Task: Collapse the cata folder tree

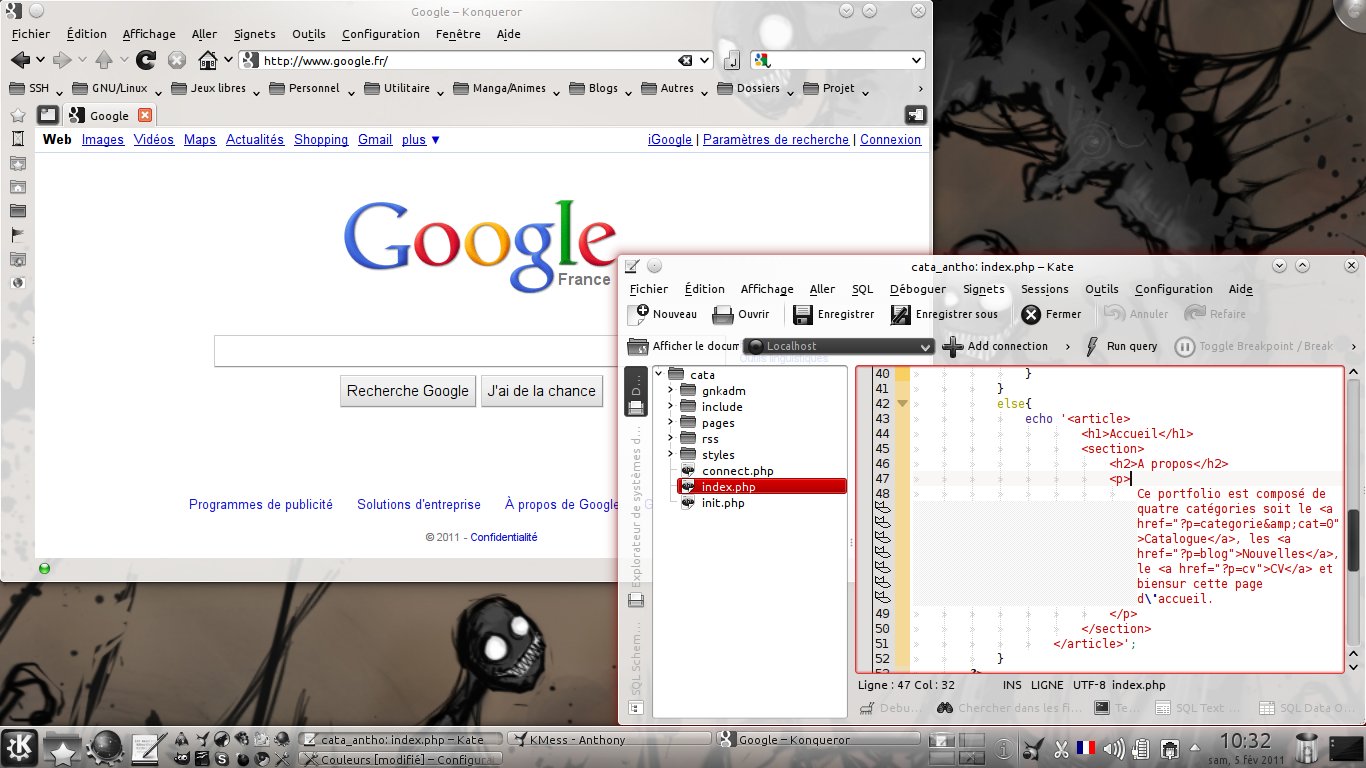Action: pos(659,375)
